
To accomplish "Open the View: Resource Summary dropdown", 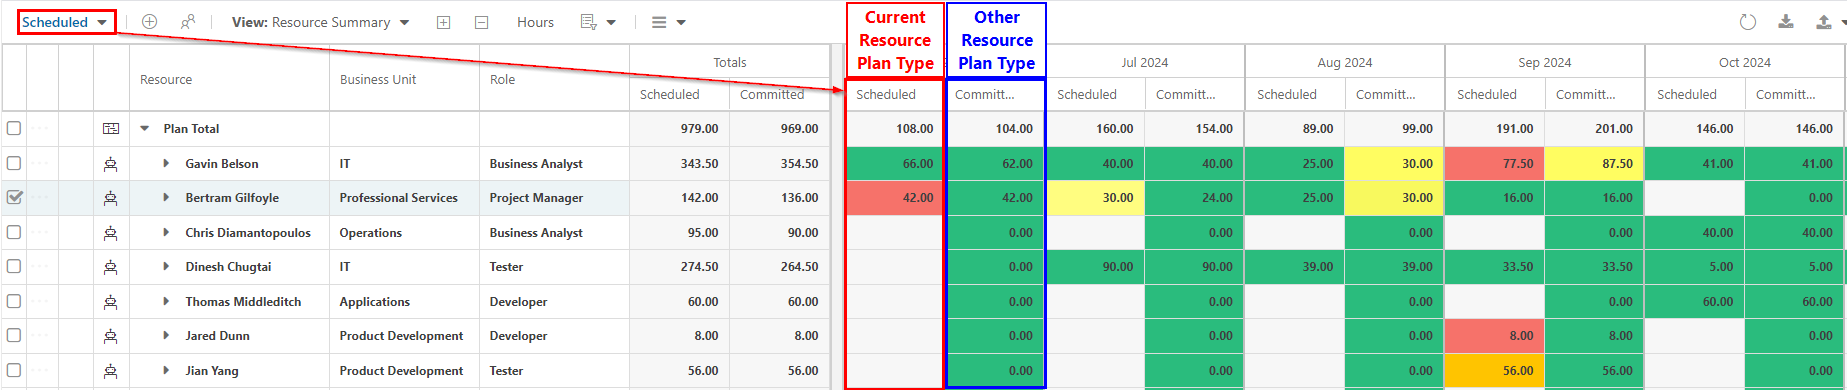I will (320, 22).
